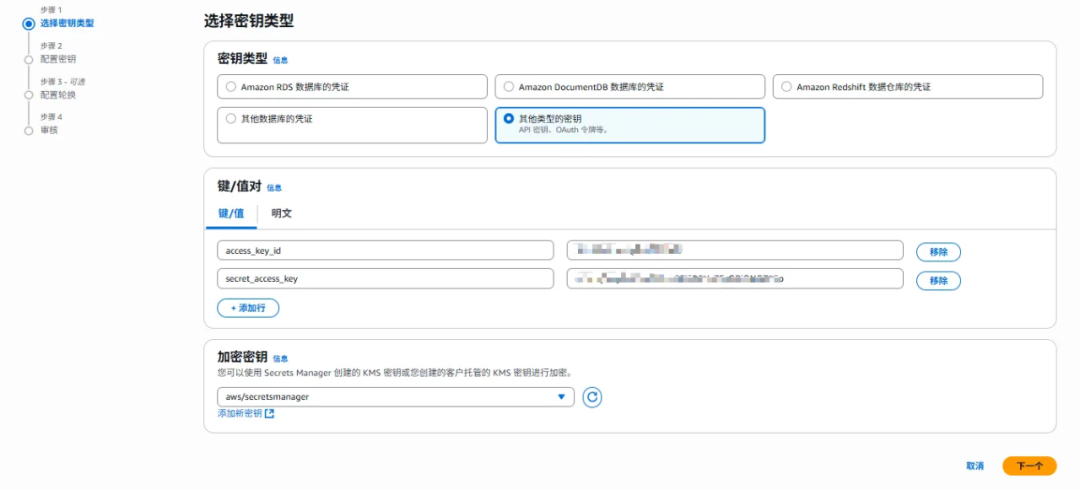The image size is (1080, 490).
Task: Cancel with the 取消 button
Action: (x=975, y=466)
